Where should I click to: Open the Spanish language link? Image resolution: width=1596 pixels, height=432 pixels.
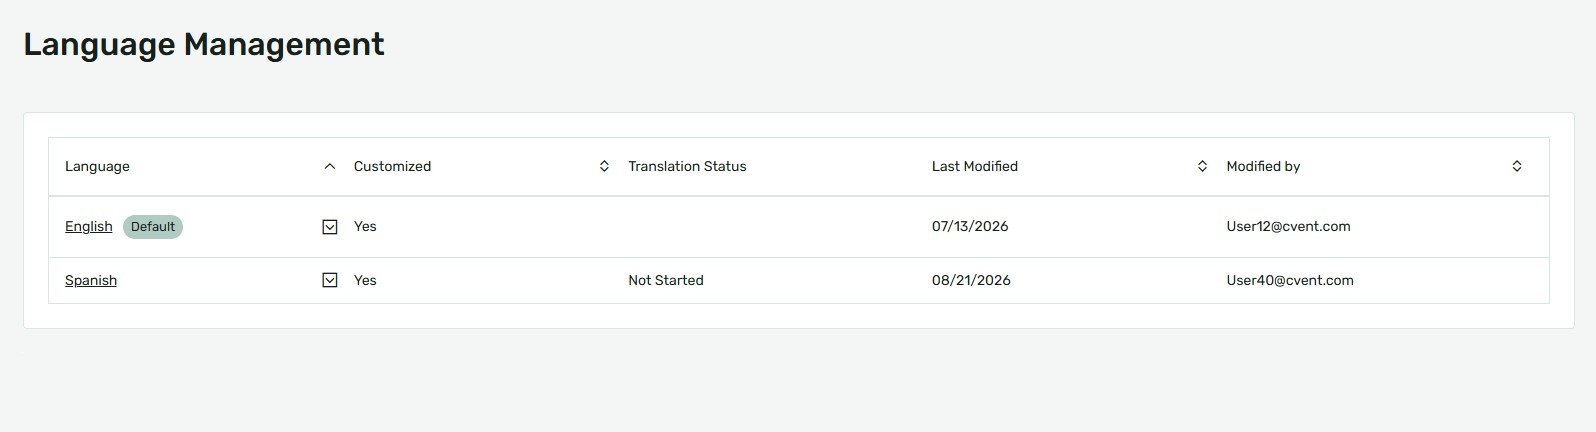(91, 280)
